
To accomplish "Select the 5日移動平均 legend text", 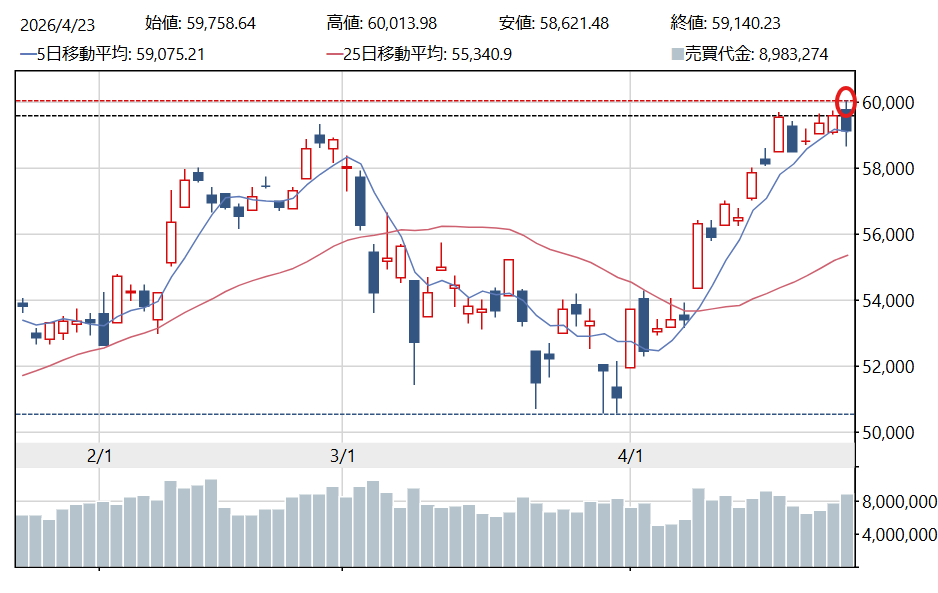I will click(120, 54).
